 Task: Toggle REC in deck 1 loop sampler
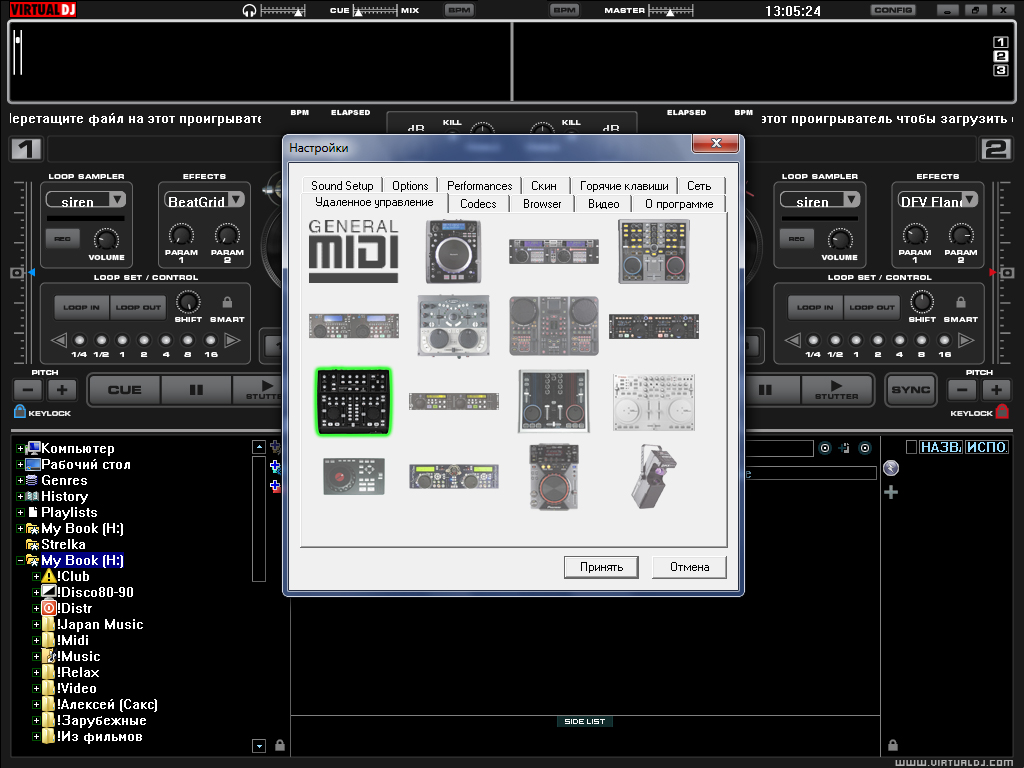tap(63, 239)
